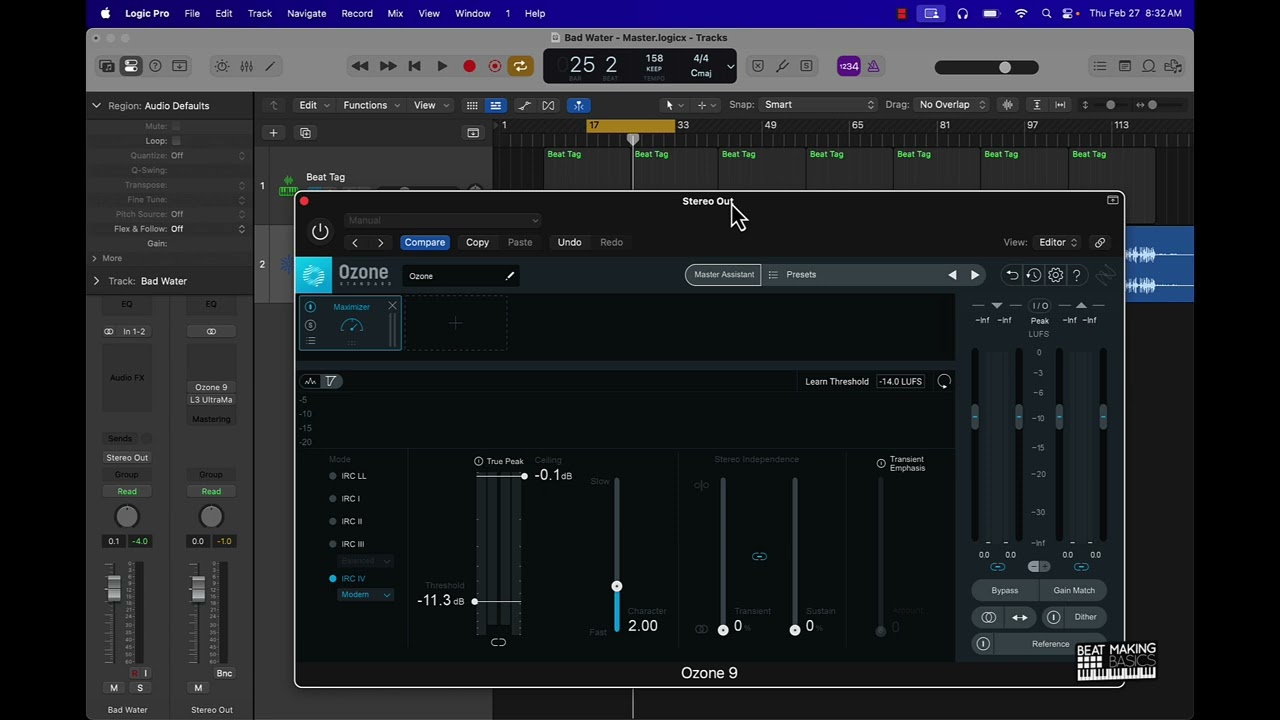Toggle mono sum circles icon
The height and width of the screenshot is (720, 1280).
click(x=989, y=617)
